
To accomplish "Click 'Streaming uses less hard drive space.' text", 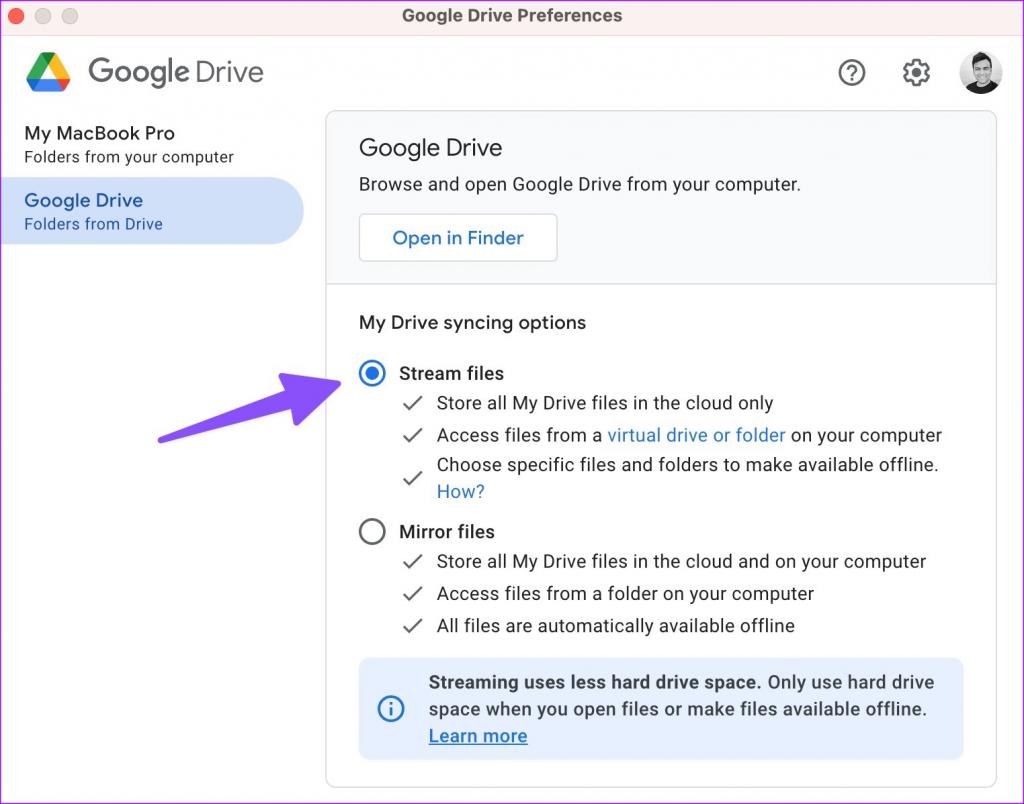I will tap(595, 683).
